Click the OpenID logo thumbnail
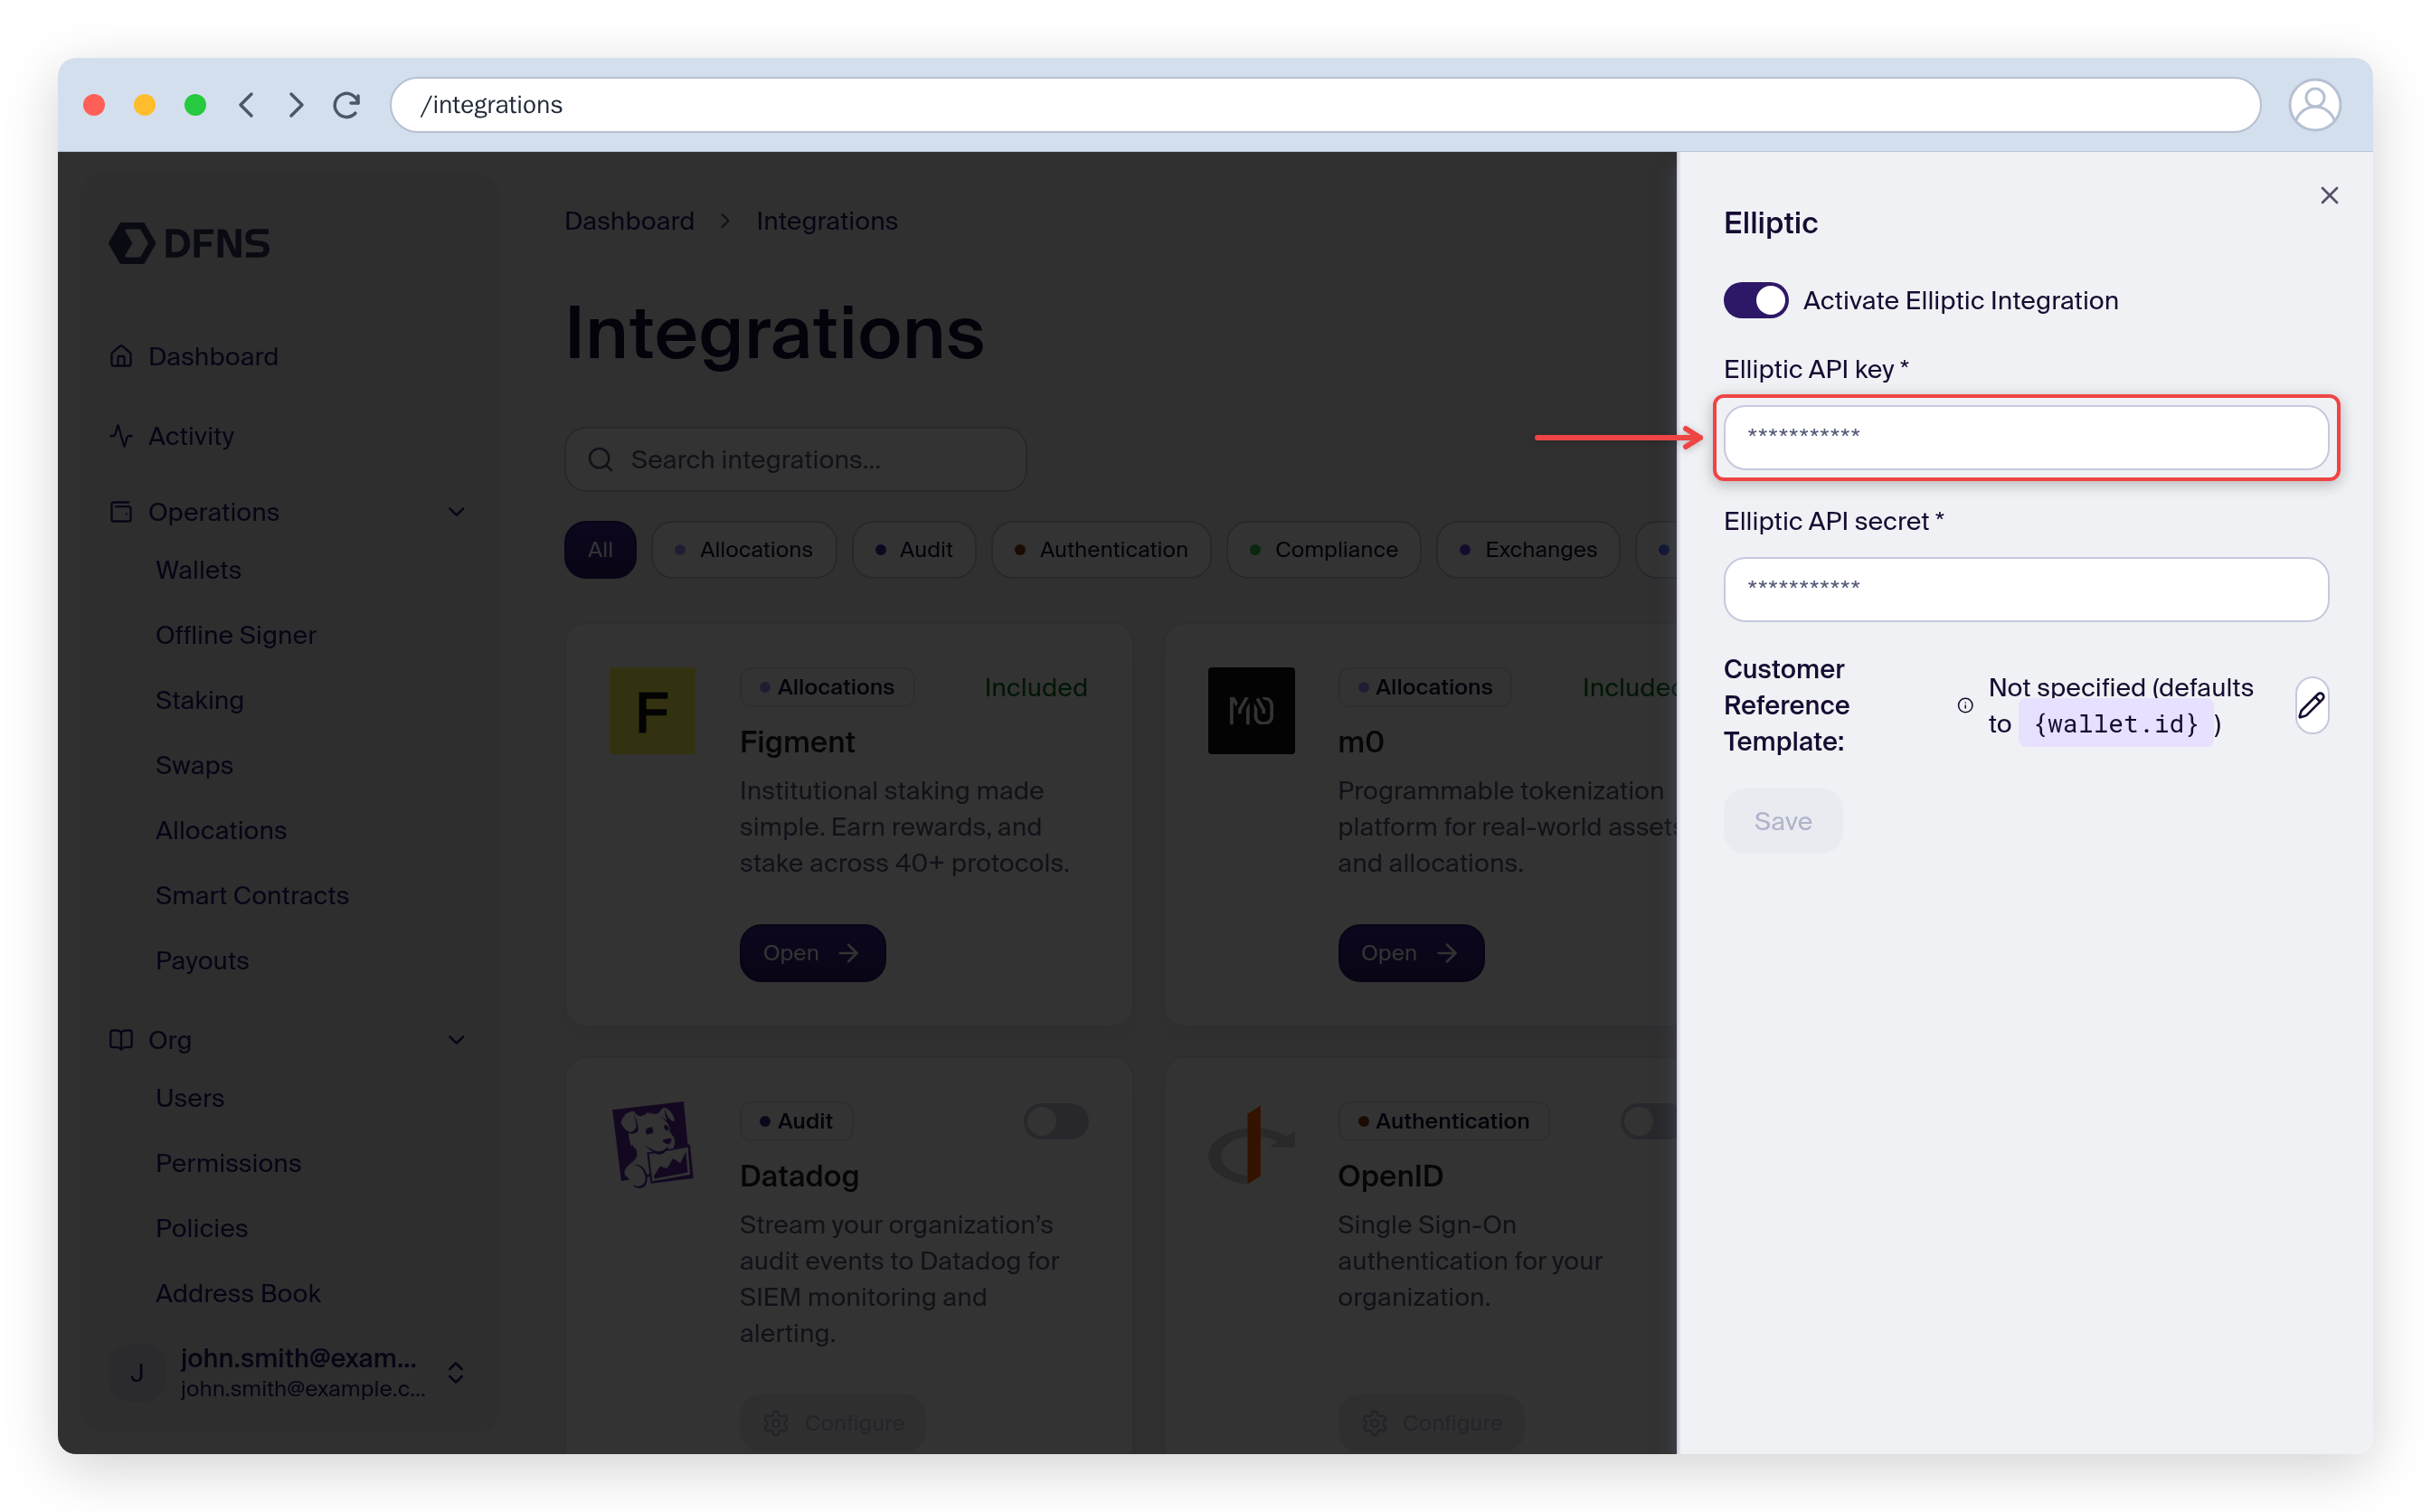This screenshot has width=2431, height=1512. pyautogui.click(x=1251, y=1145)
